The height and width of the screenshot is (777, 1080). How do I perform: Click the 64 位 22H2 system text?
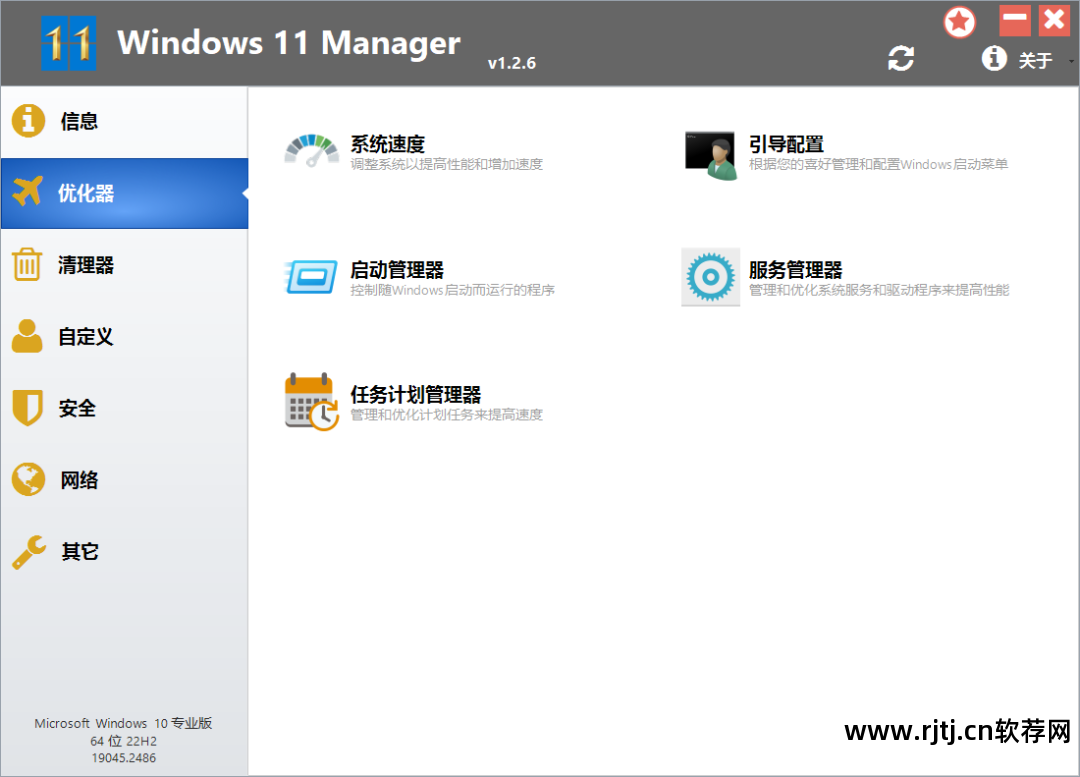[123, 741]
